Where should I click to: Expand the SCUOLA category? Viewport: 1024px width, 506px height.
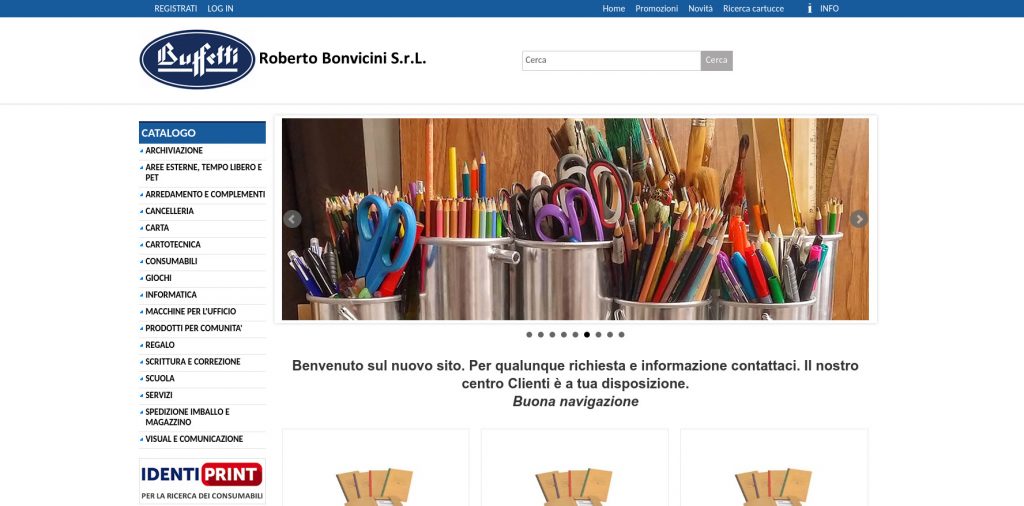160,378
